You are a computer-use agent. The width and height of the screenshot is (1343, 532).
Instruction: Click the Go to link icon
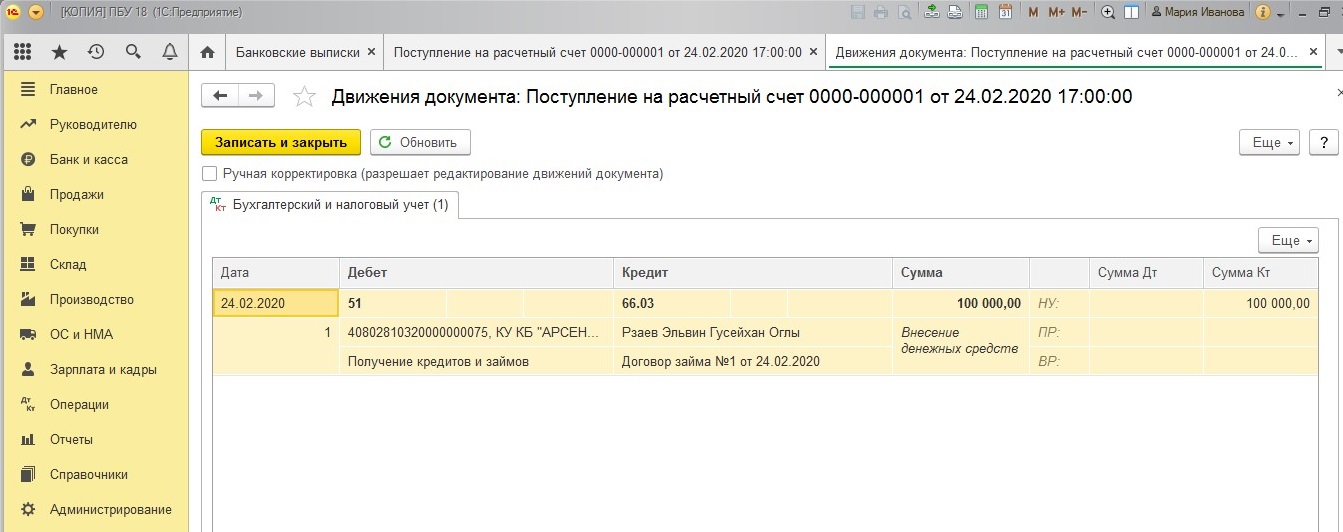(x=955, y=12)
